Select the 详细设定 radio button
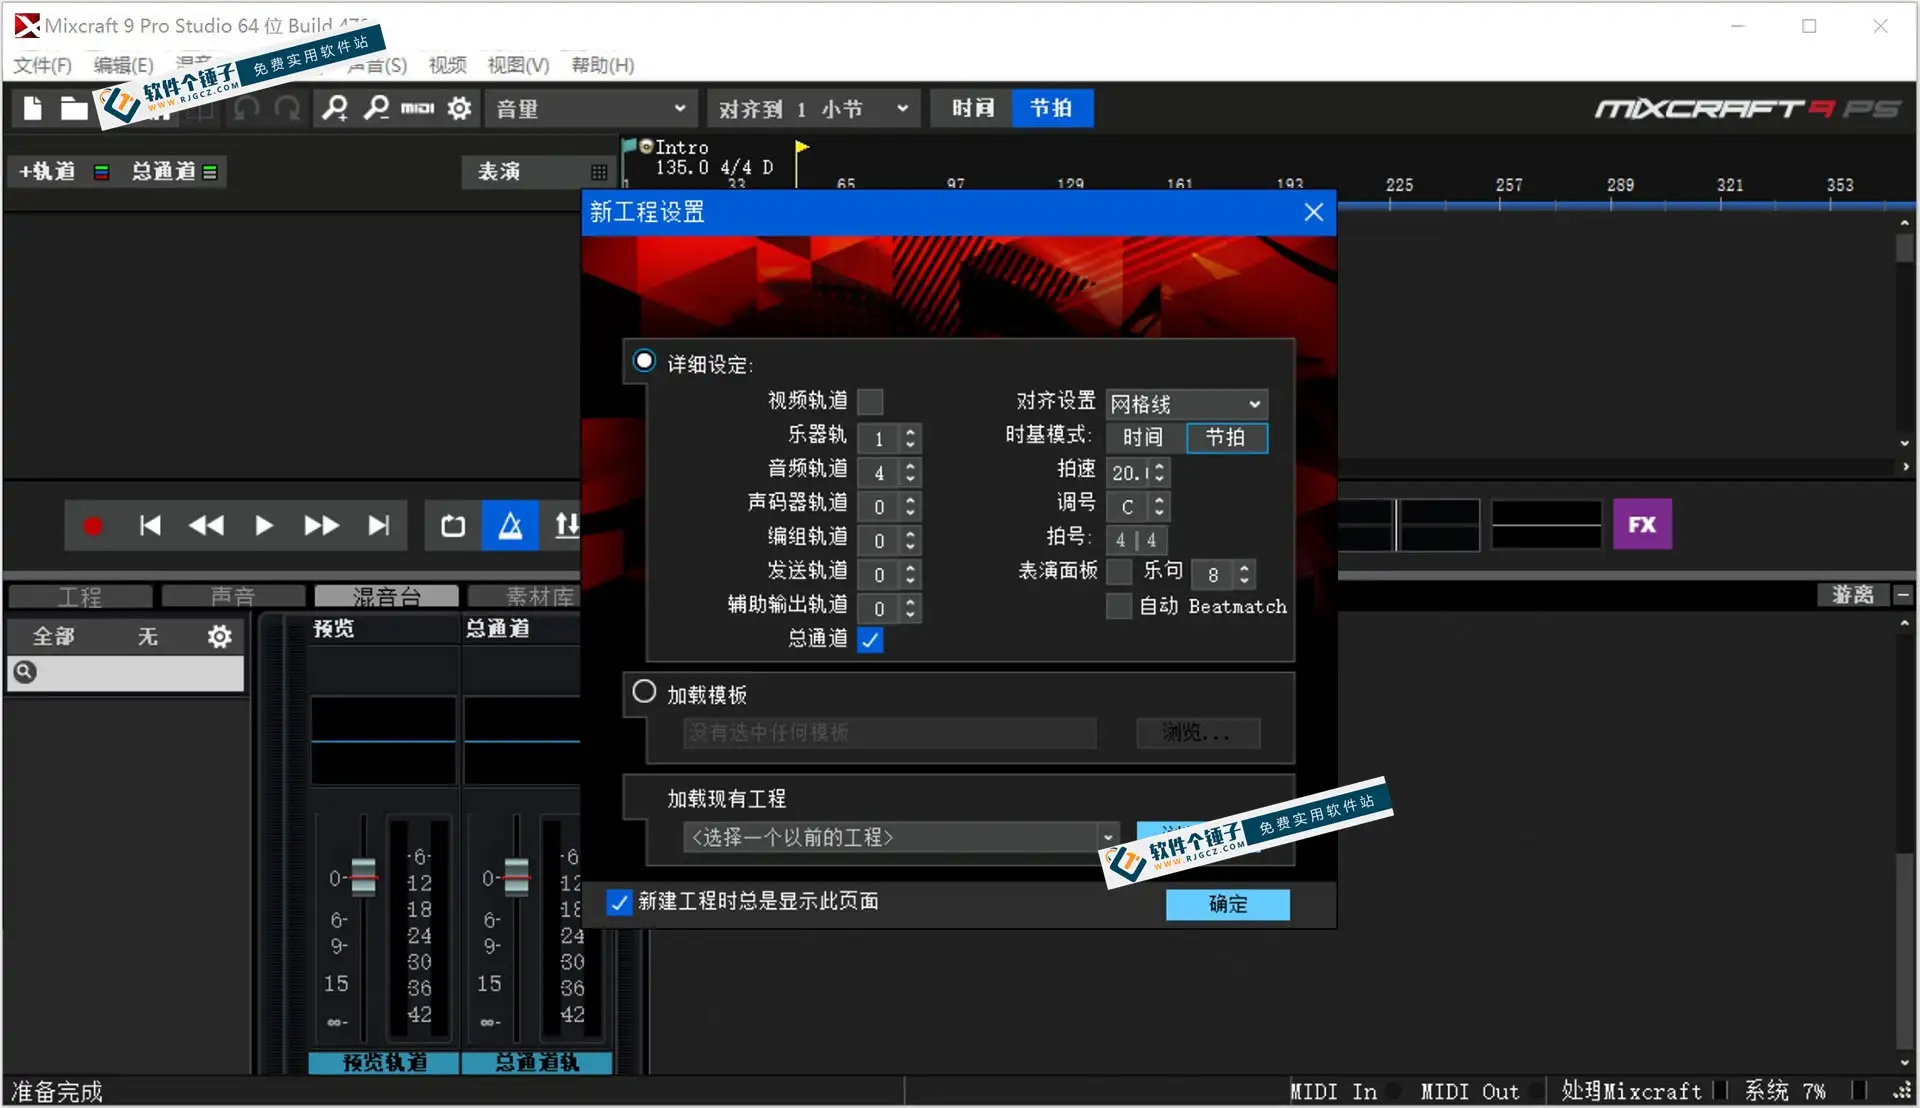 coord(643,360)
